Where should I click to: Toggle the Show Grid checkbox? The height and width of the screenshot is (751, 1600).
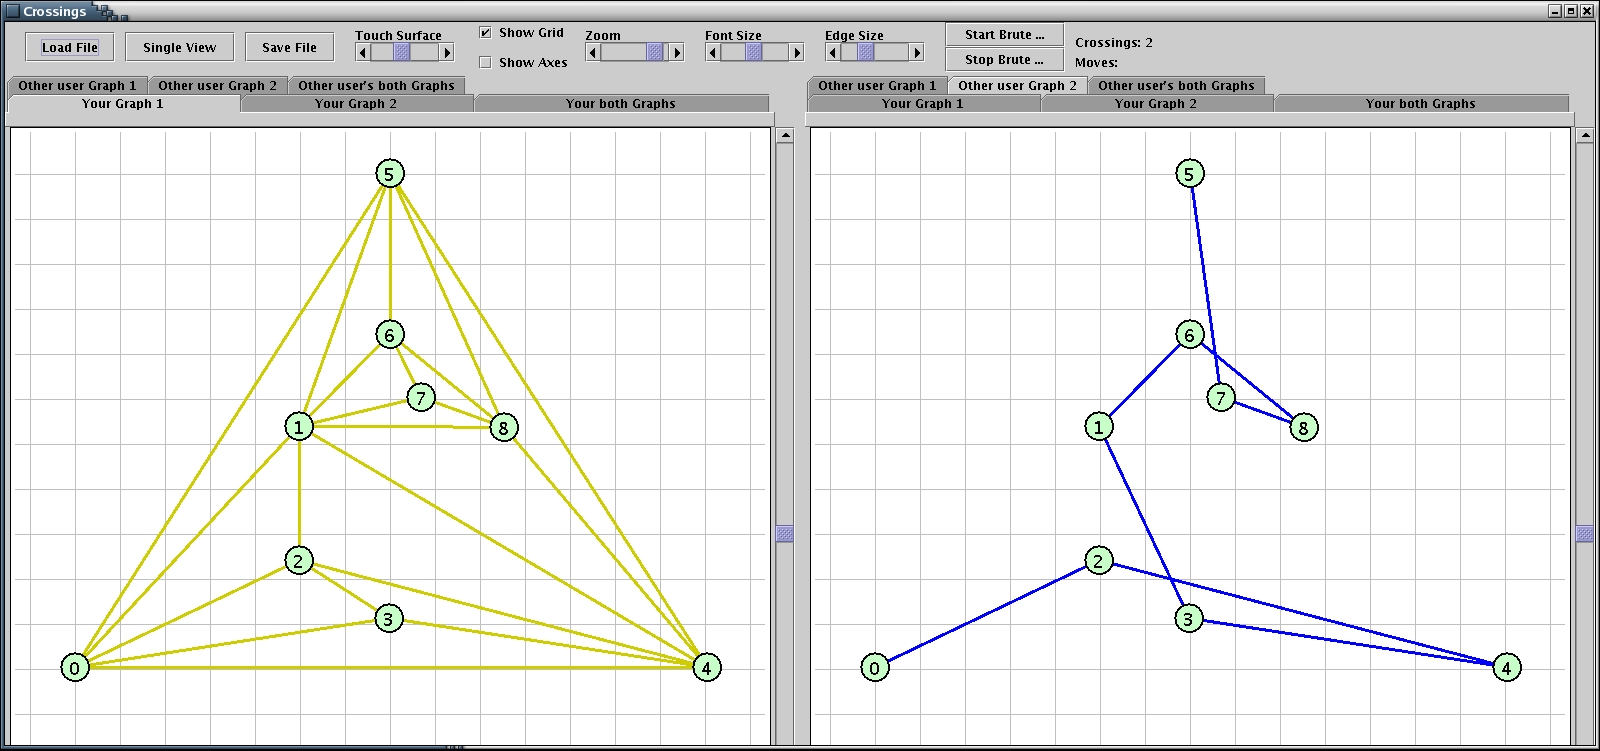click(486, 33)
